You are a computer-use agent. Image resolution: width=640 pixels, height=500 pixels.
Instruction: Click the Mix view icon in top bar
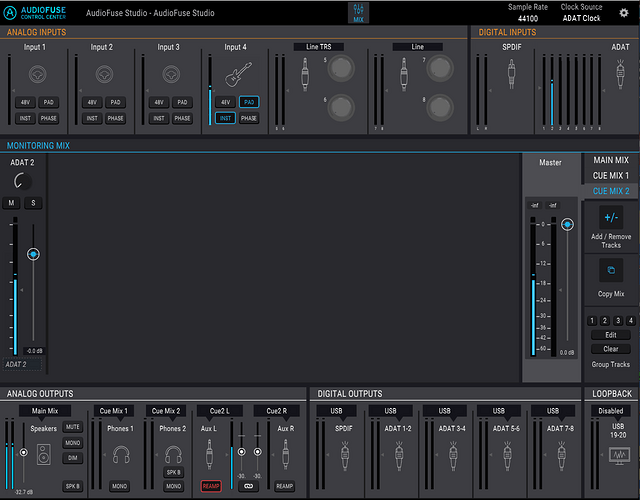point(358,13)
